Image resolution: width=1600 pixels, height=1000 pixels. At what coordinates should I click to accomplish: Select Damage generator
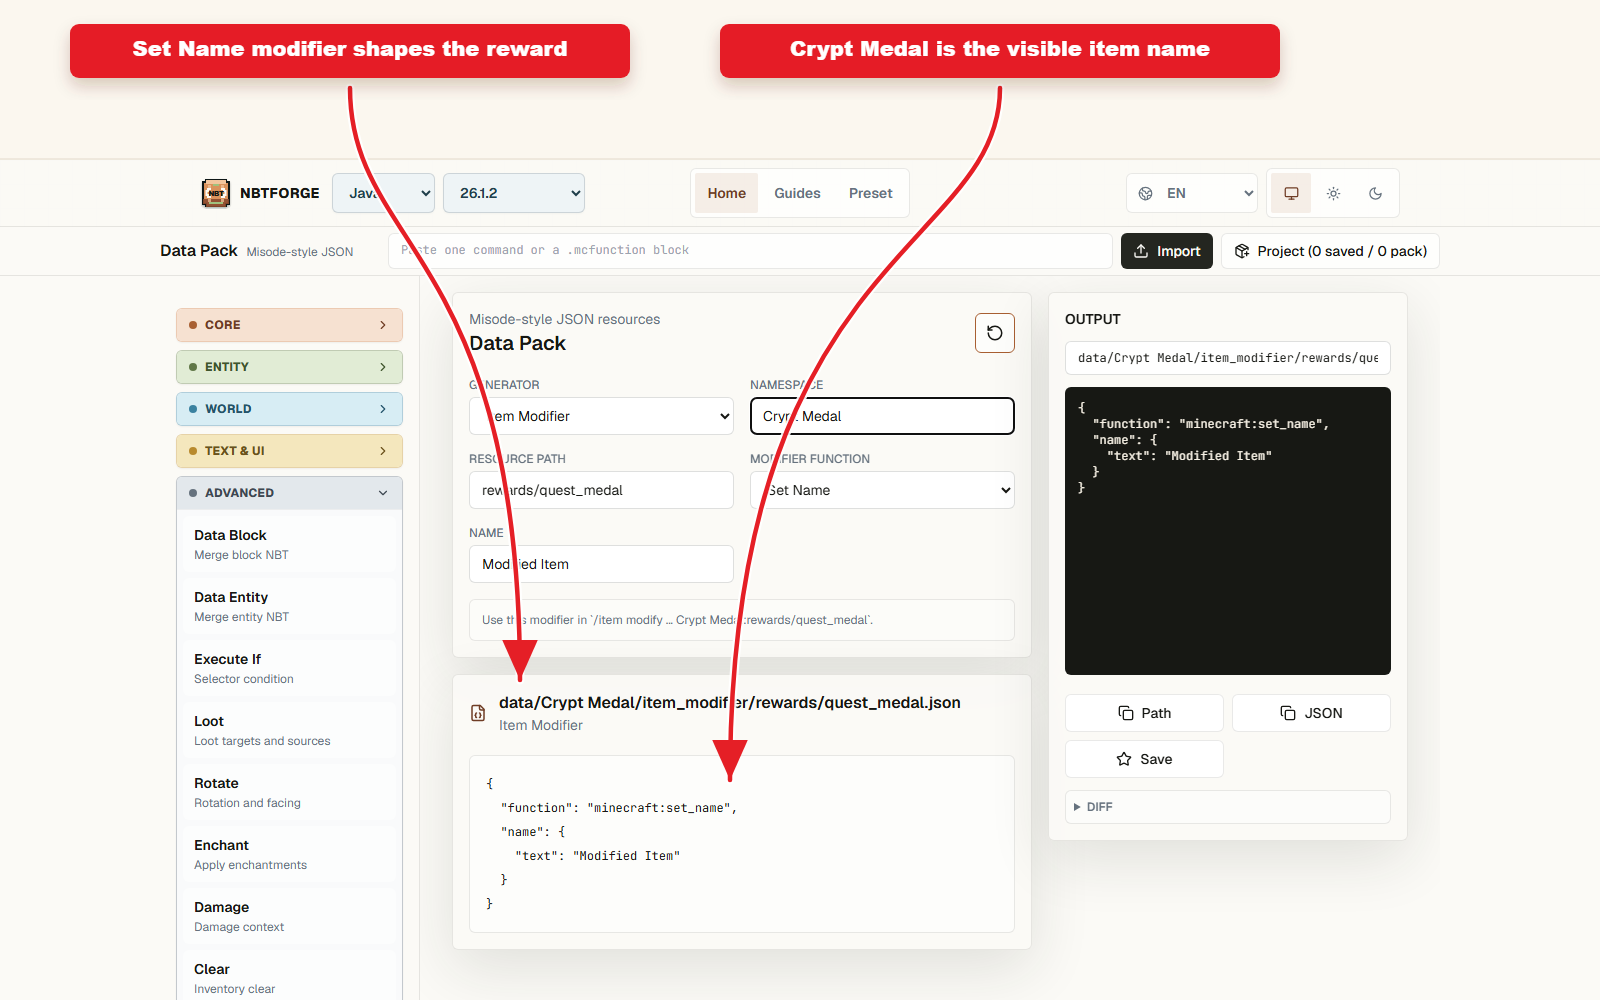(x=289, y=916)
